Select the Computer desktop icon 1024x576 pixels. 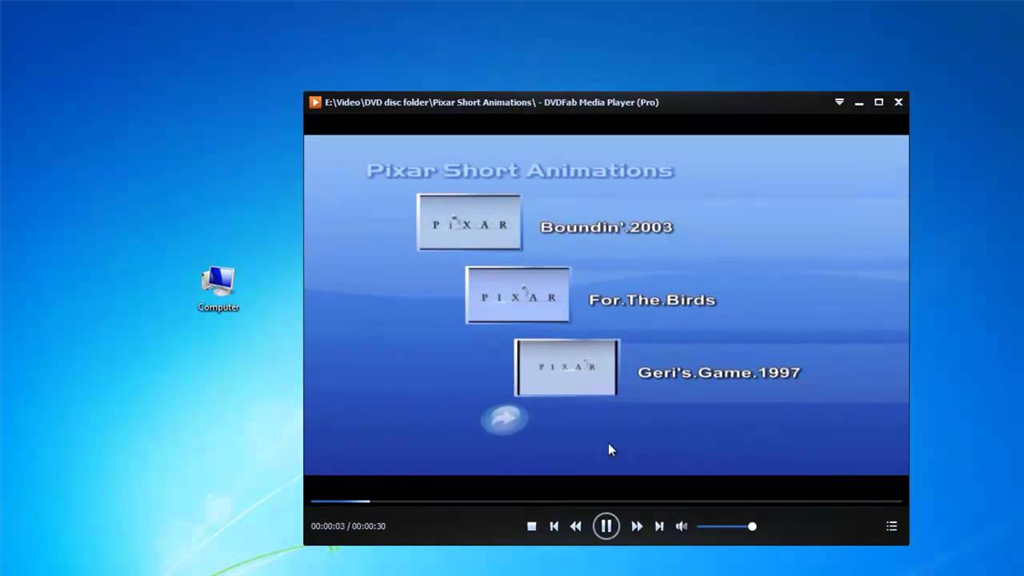pyautogui.click(x=218, y=289)
